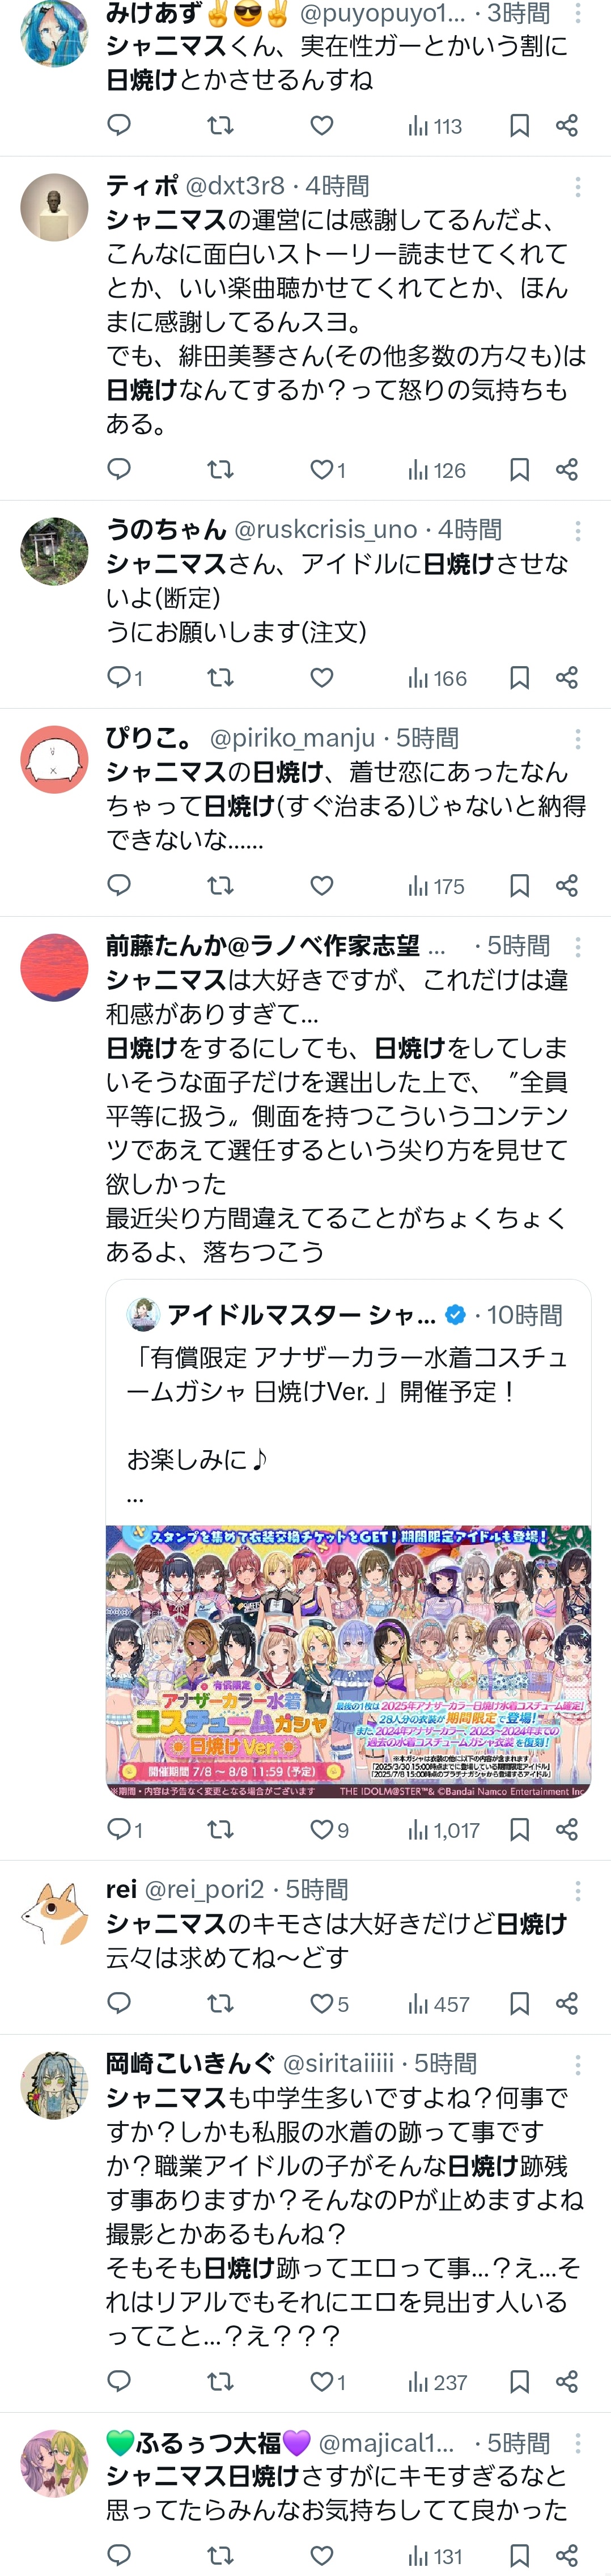Retweet ぴりこ。's tweet

220,885
